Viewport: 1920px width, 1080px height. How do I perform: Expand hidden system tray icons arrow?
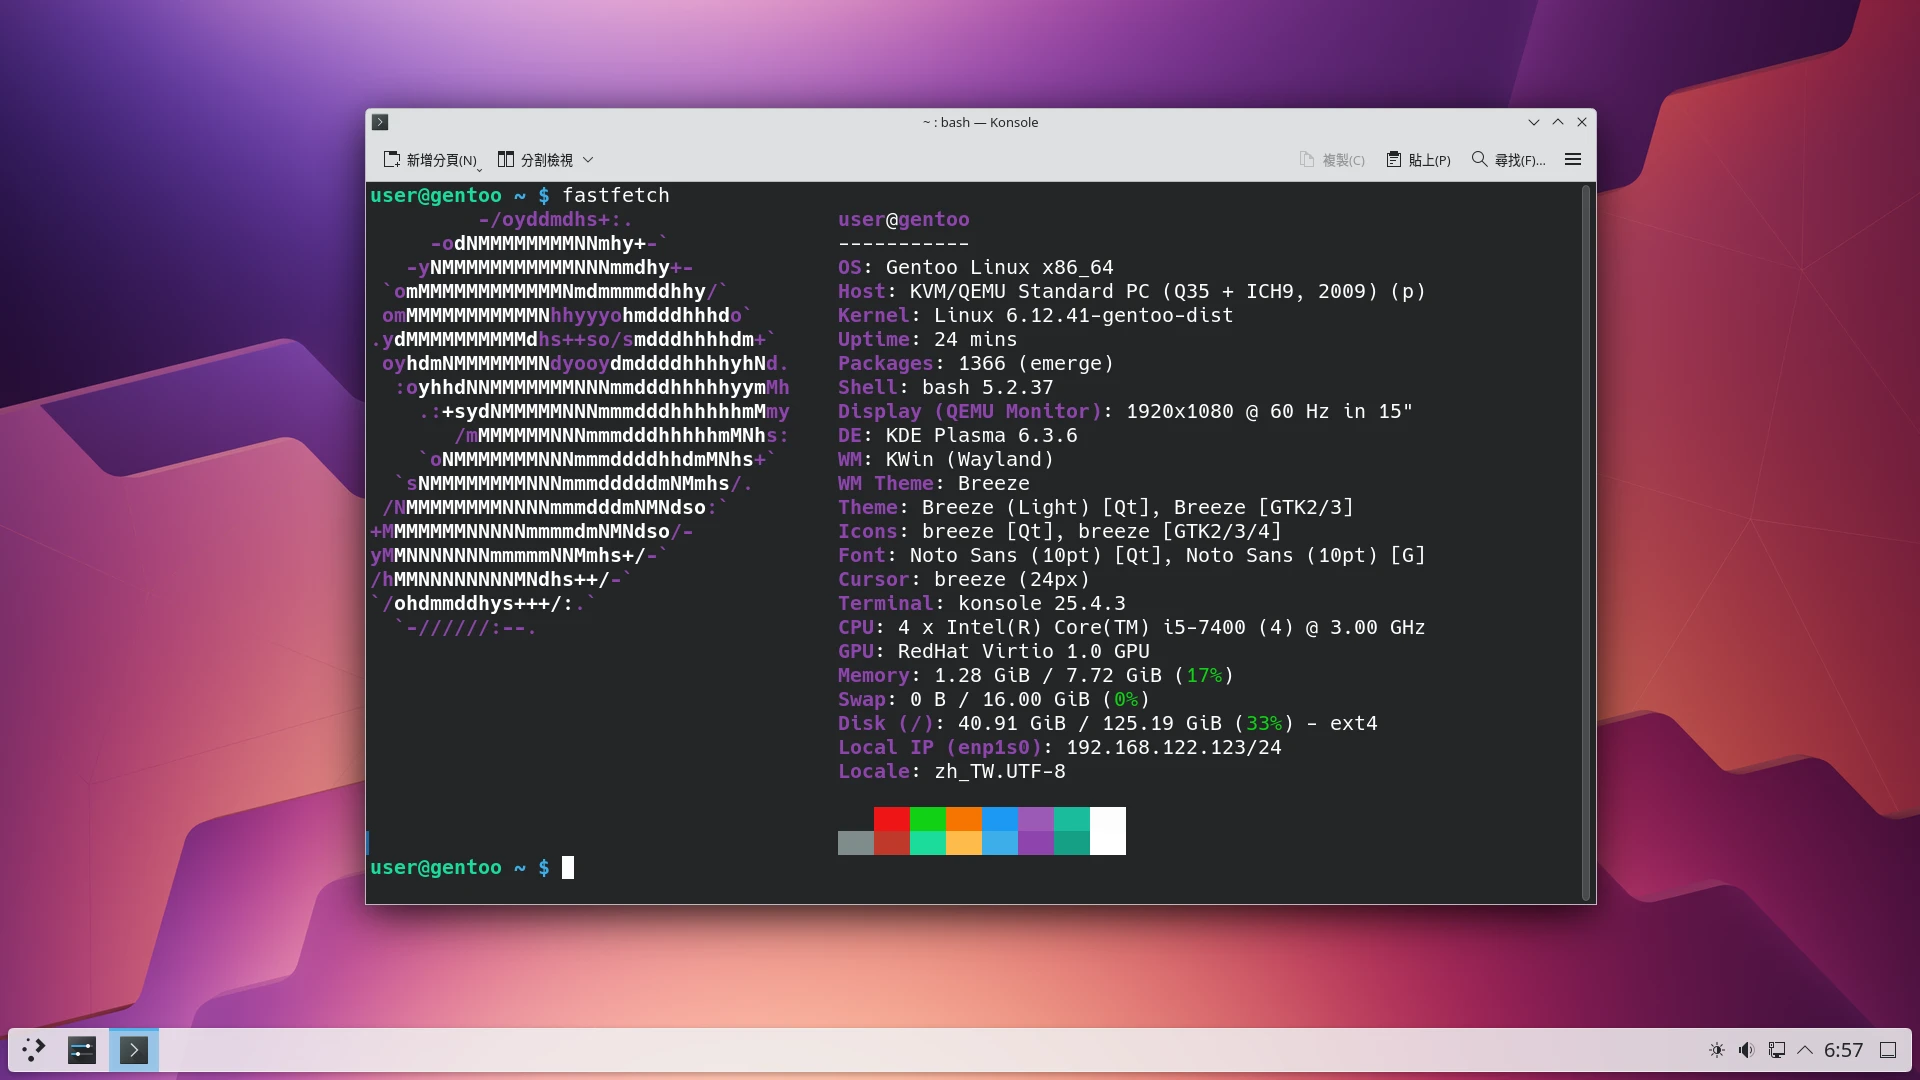pyautogui.click(x=1805, y=1050)
